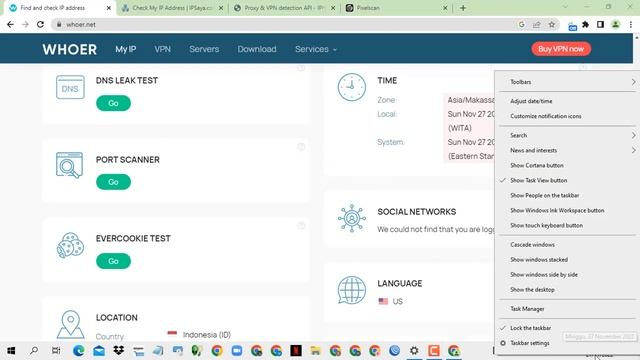Open Windows Start menu
The width and height of the screenshot is (640, 360).
[11, 351]
